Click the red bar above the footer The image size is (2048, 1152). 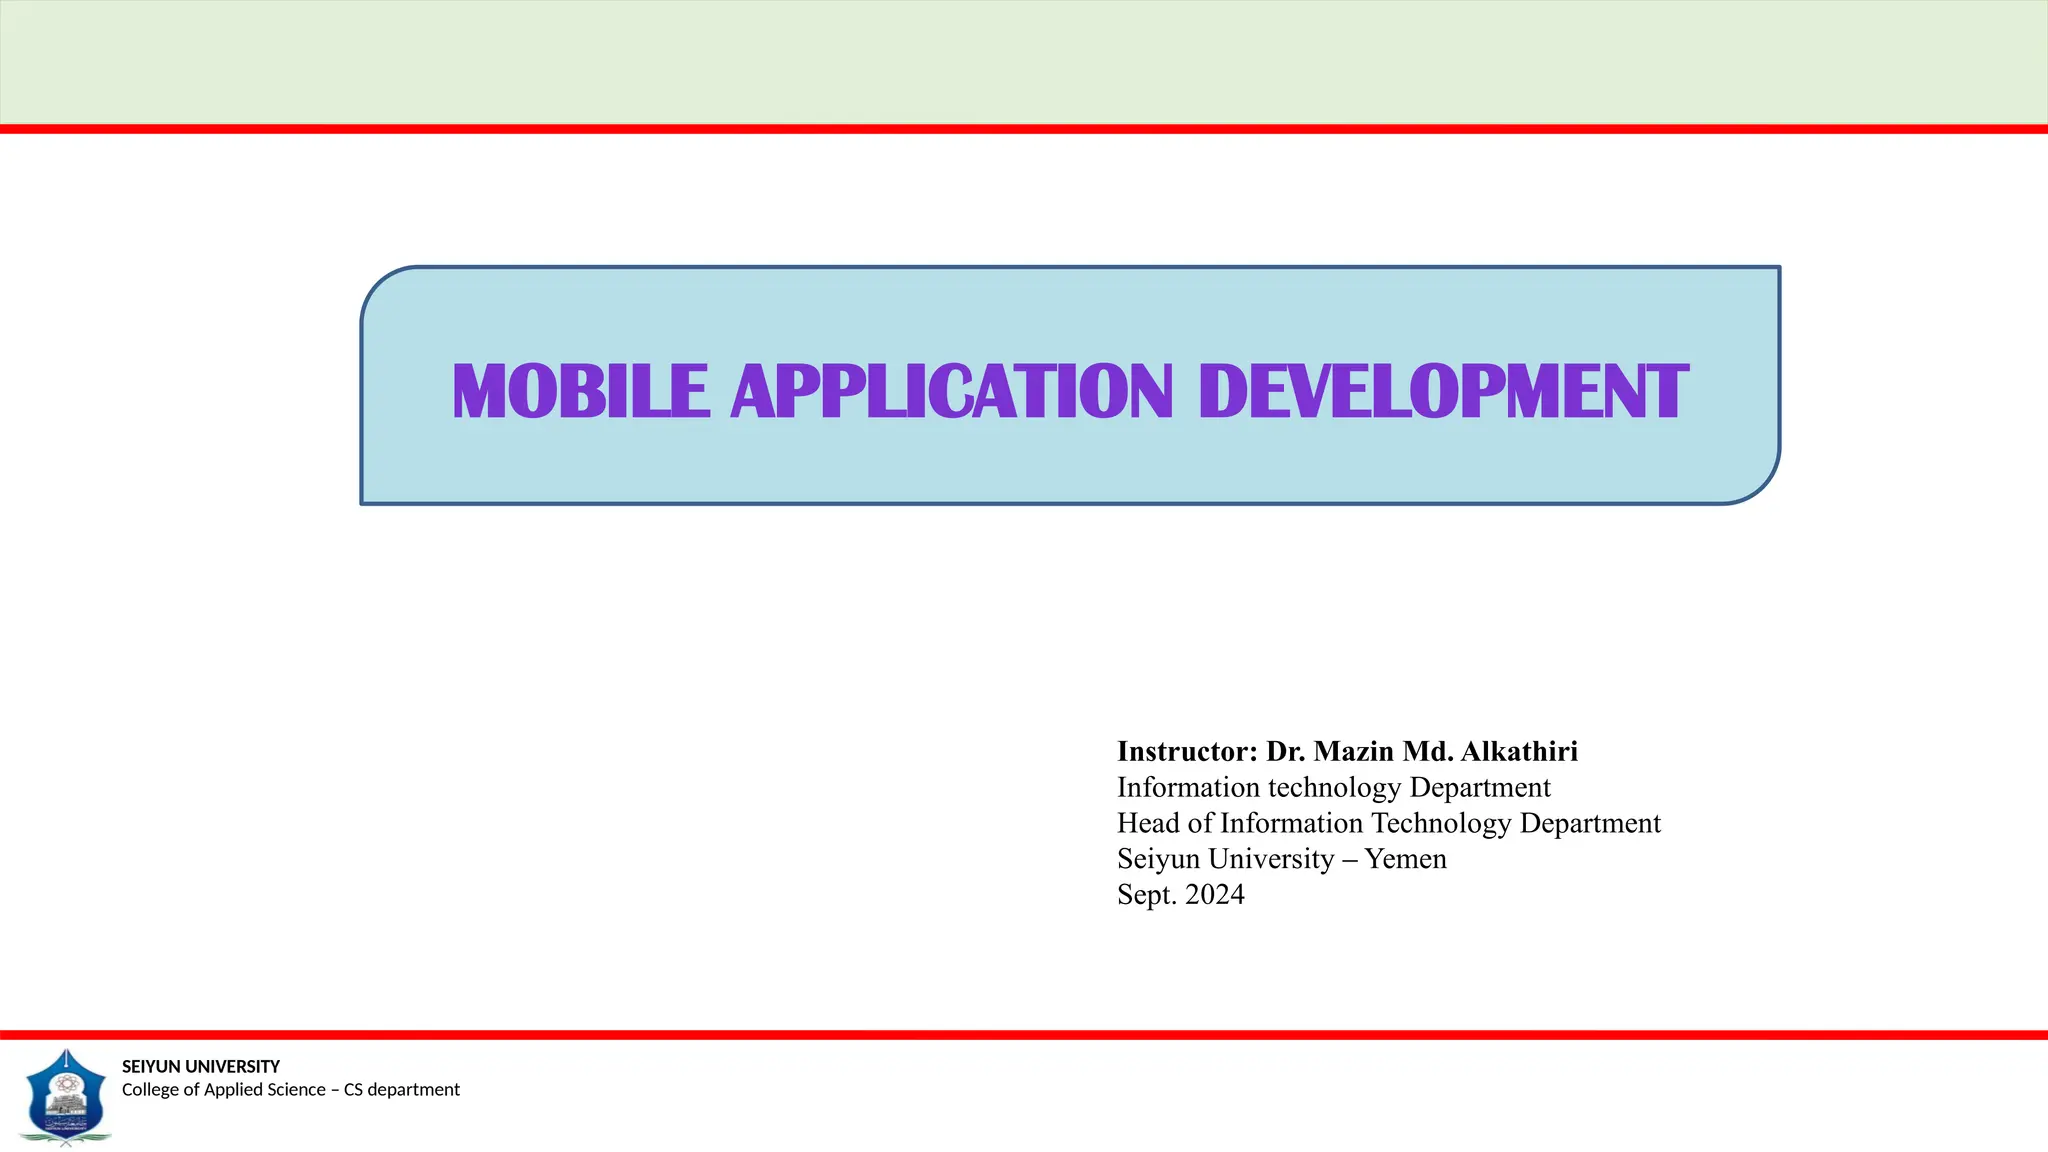coord(1024,1035)
